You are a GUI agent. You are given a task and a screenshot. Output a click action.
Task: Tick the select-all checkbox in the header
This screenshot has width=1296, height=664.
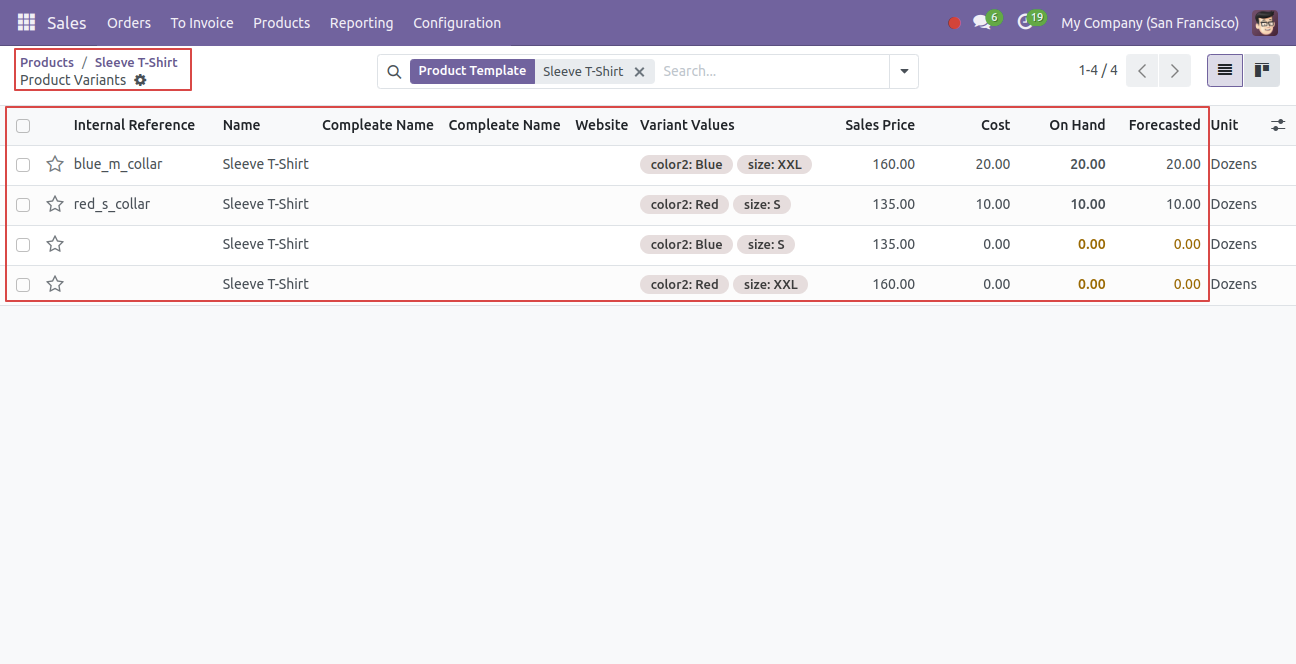coord(23,126)
